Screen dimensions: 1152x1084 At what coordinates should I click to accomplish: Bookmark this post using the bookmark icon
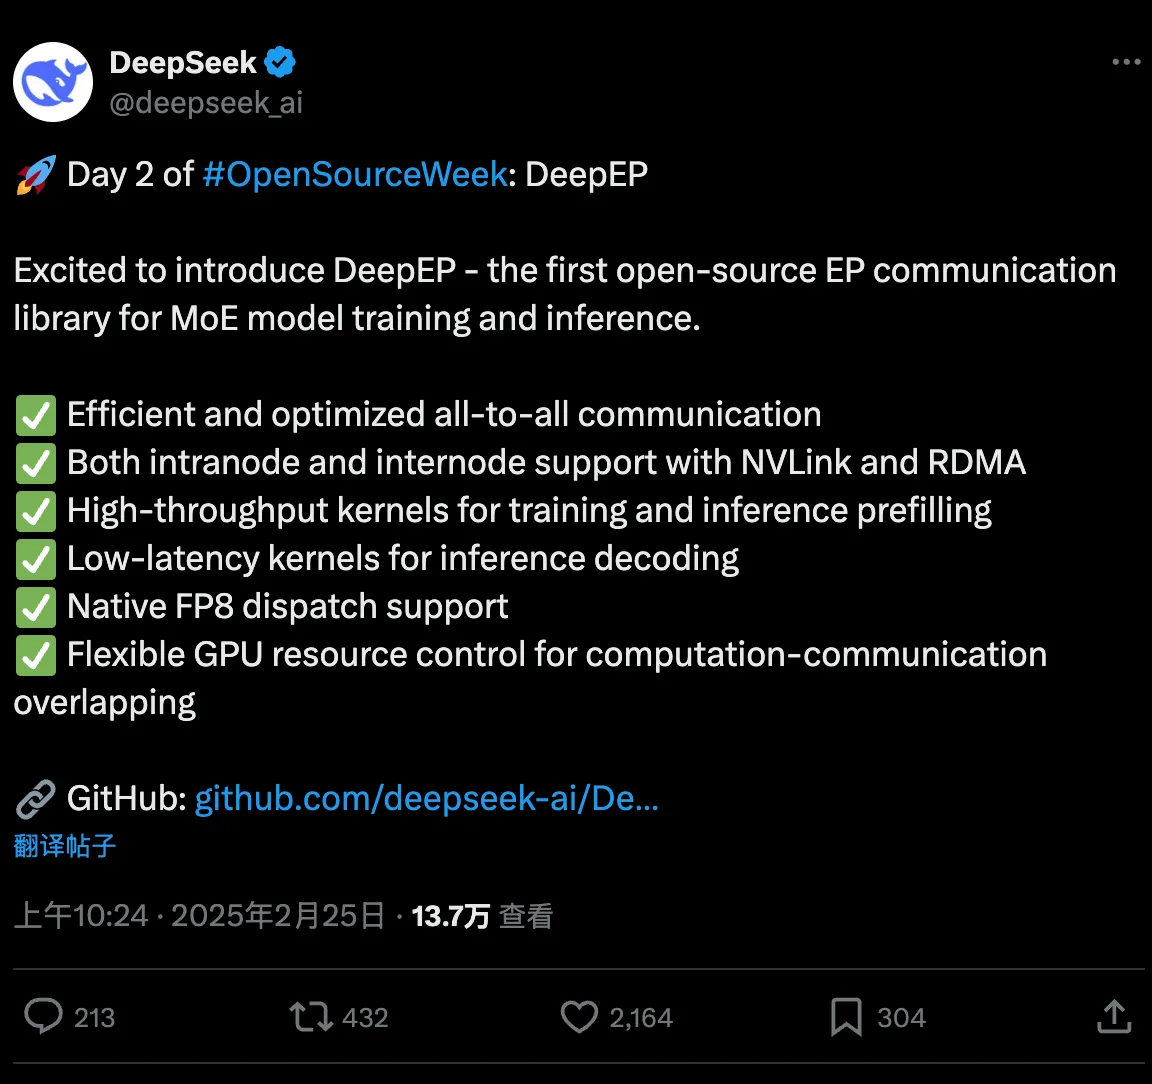845,1016
